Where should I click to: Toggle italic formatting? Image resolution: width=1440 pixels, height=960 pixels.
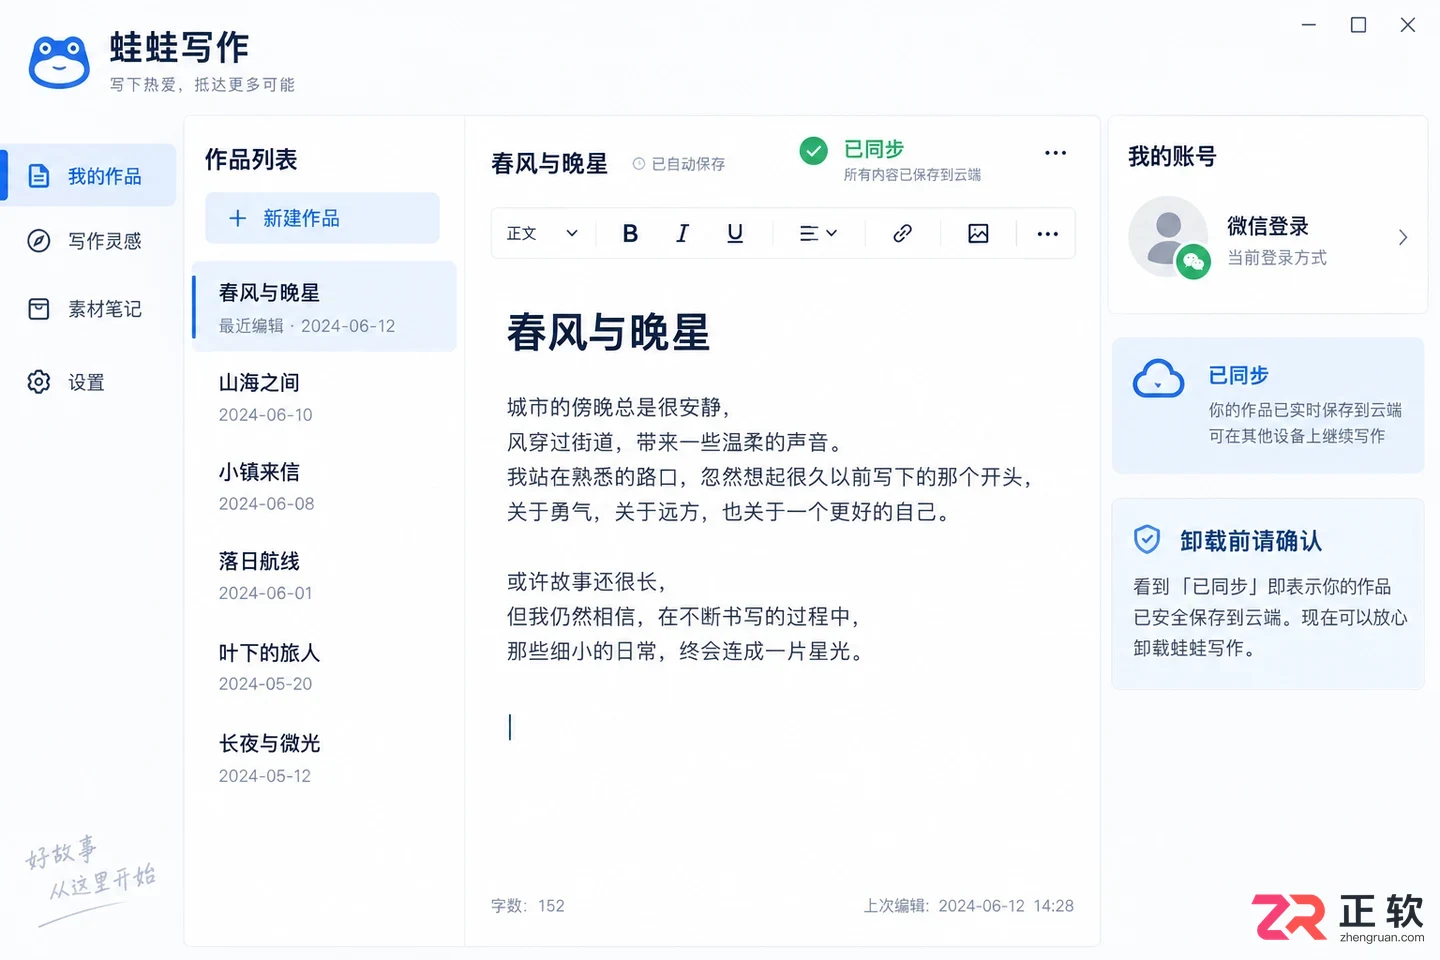(682, 233)
